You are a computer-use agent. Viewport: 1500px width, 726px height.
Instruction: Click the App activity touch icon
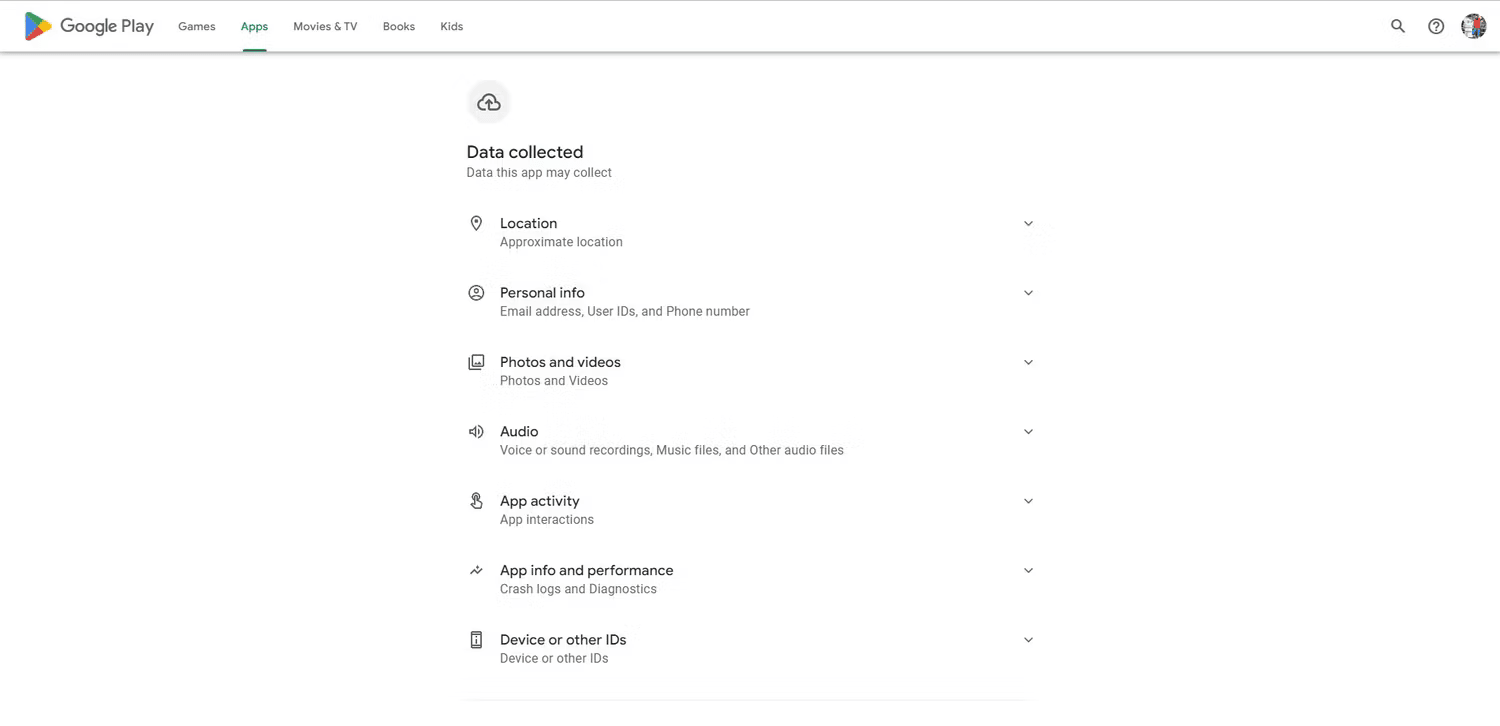[x=476, y=500]
